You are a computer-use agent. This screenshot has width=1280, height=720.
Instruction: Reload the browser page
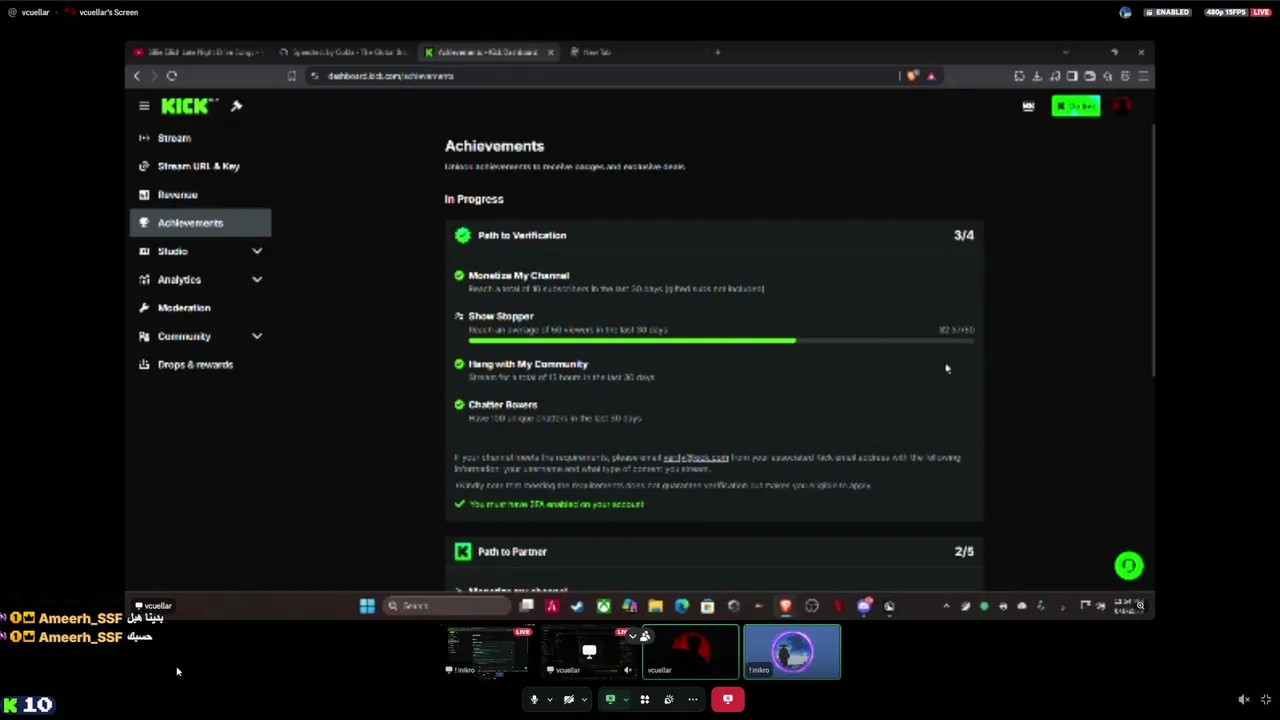(x=172, y=76)
